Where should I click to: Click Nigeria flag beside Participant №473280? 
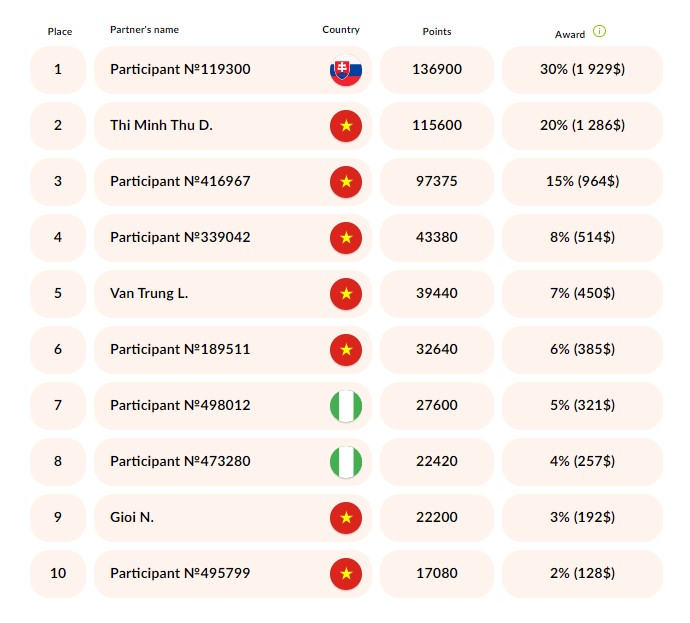pyautogui.click(x=346, y=462)
